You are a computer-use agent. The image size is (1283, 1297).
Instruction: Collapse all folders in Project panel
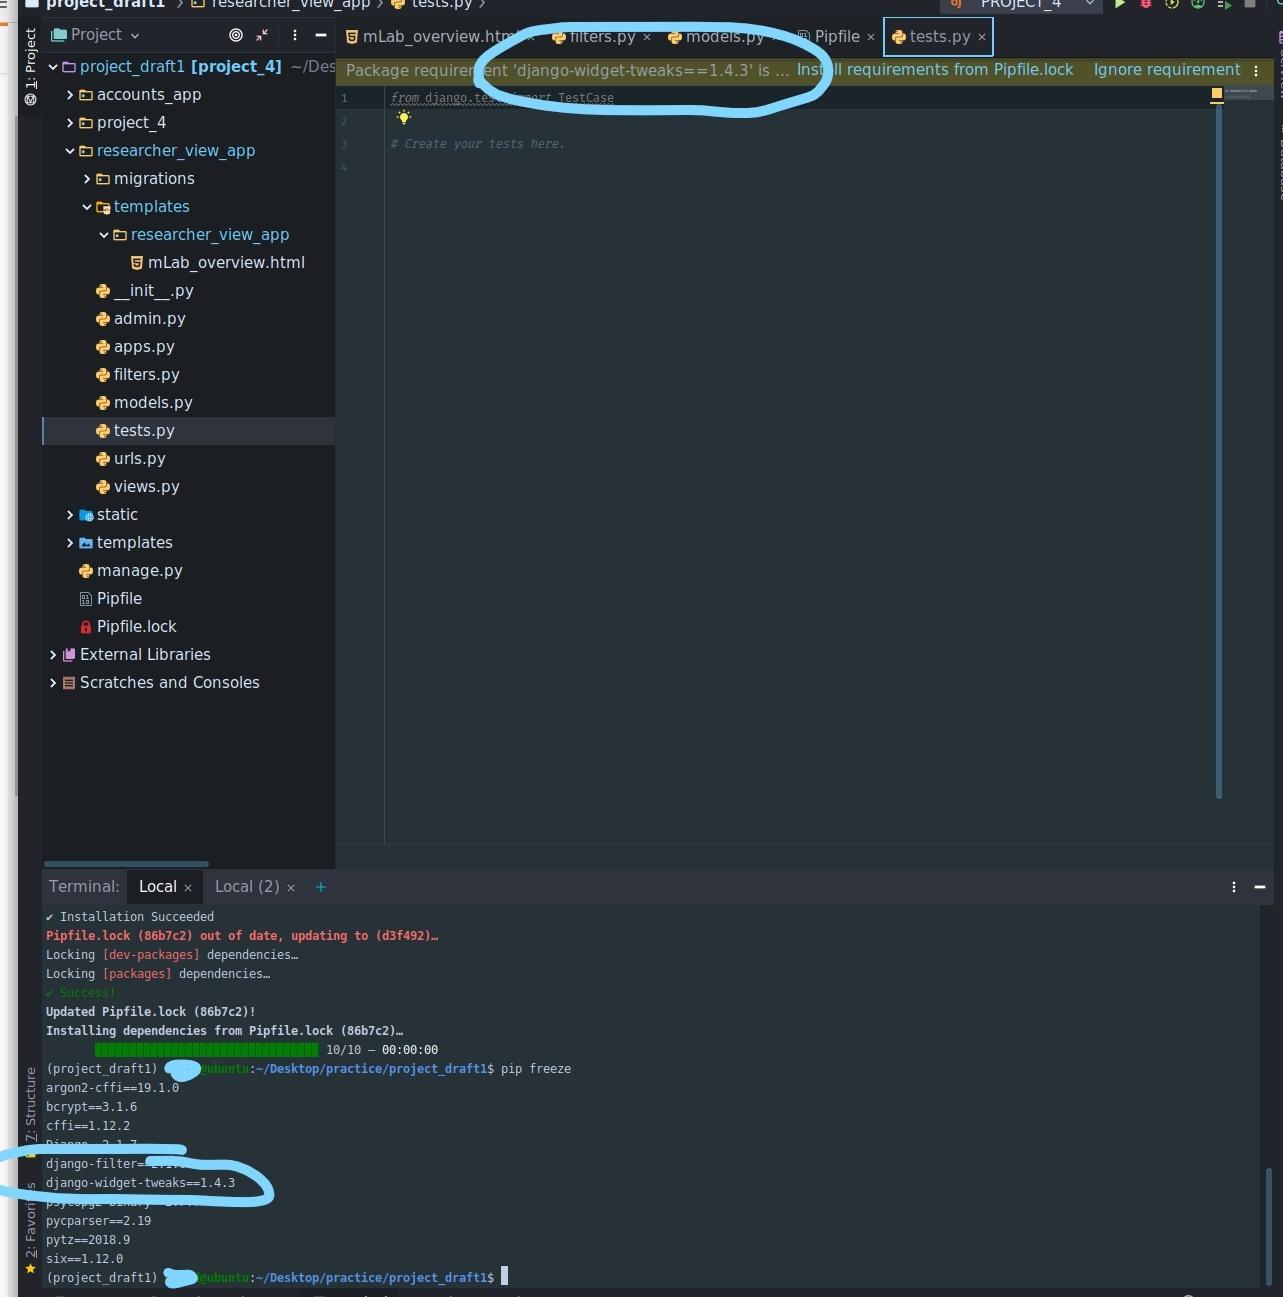(263, 35)
